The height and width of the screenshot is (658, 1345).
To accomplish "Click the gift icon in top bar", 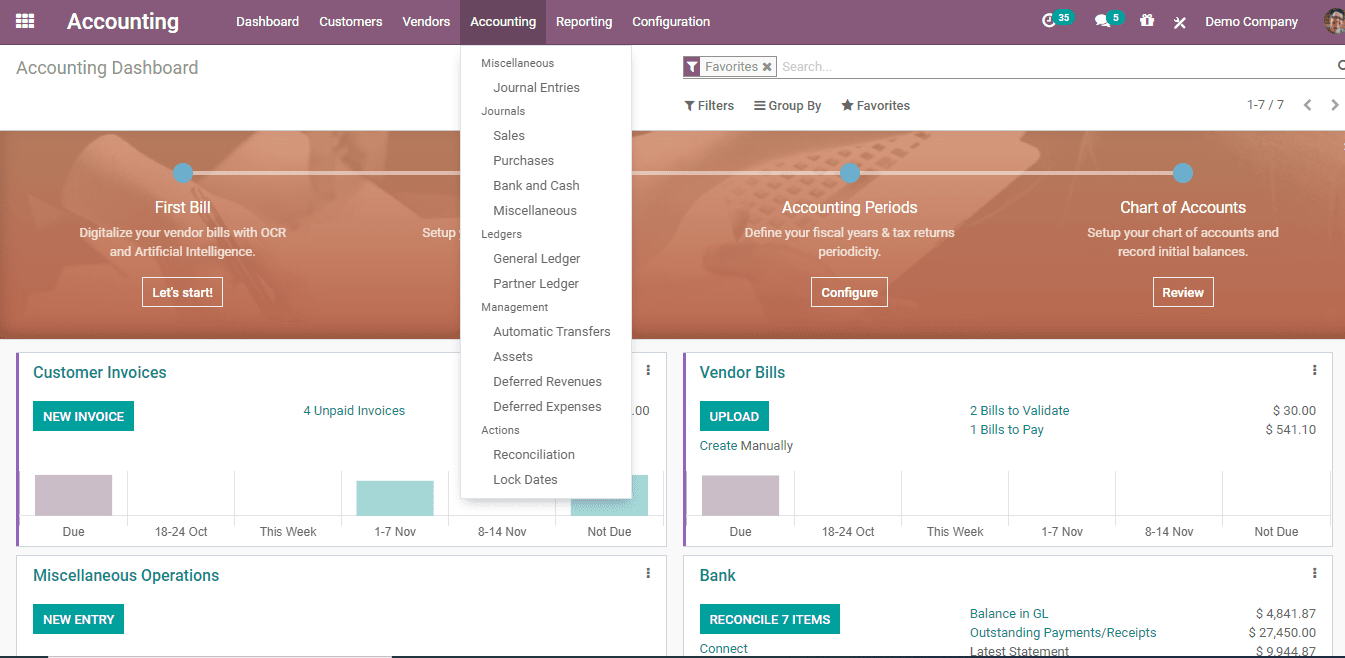I will [1147, 21].
